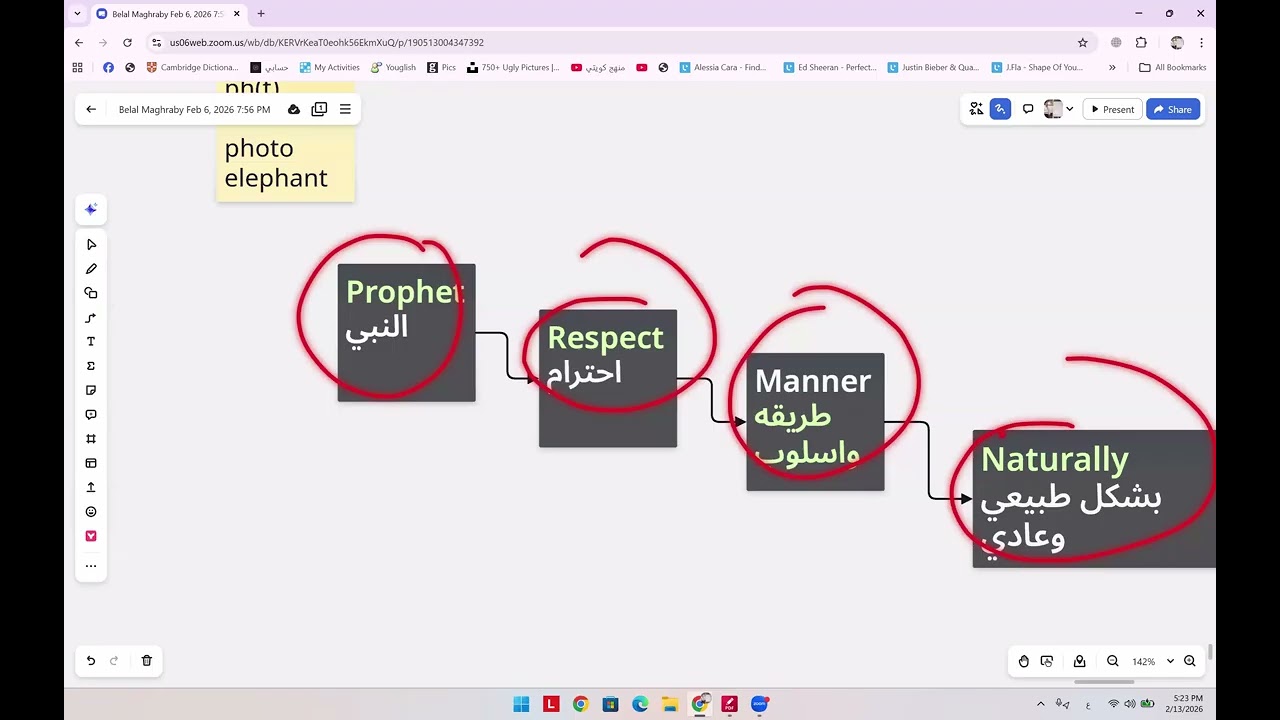Select the Prophet card
The image size is (1280, 720).
click(406, 333)
